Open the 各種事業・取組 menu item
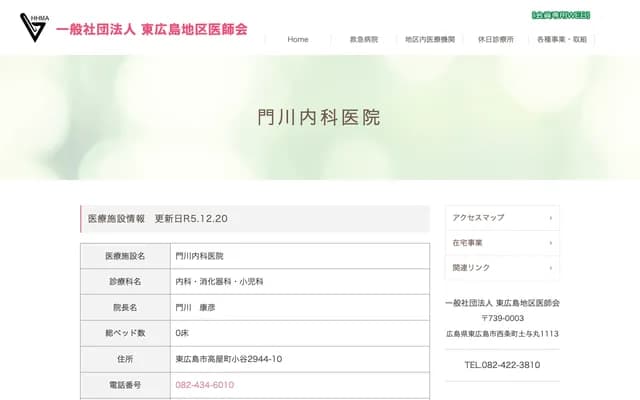The width and height of the screenshot is (640, 400). [x=562, y=39]
